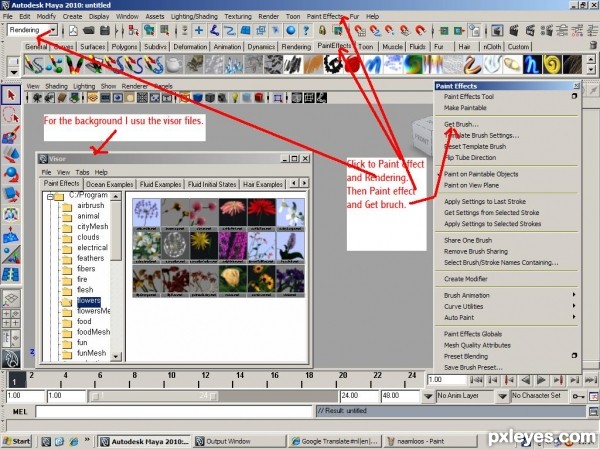
Task: Click the Output Window taskbar item
Action: click(239, 441)
